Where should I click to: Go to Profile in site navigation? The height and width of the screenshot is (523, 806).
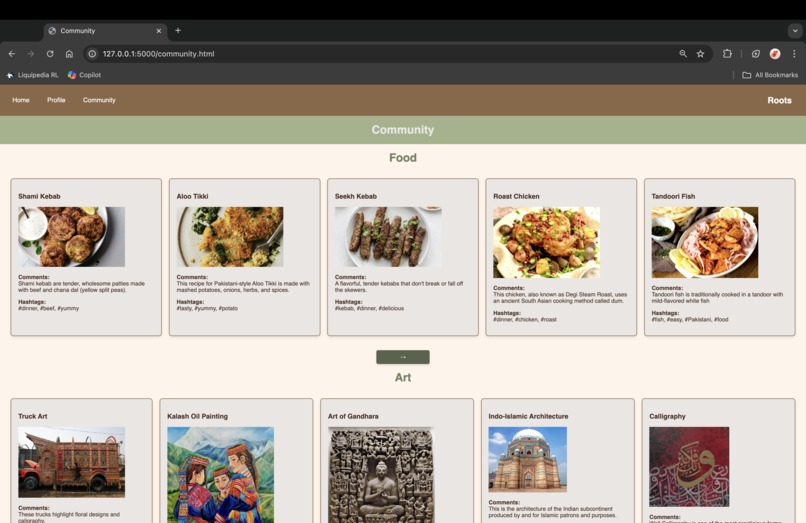(56, 100)
